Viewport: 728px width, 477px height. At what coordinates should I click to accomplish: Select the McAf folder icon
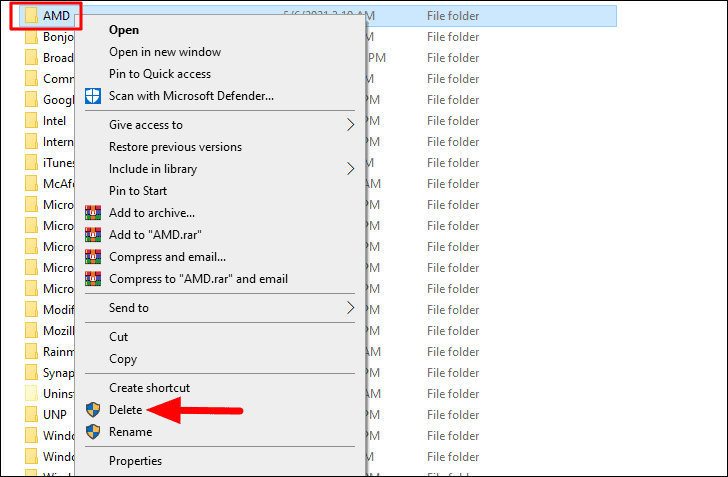pos(32,184)
